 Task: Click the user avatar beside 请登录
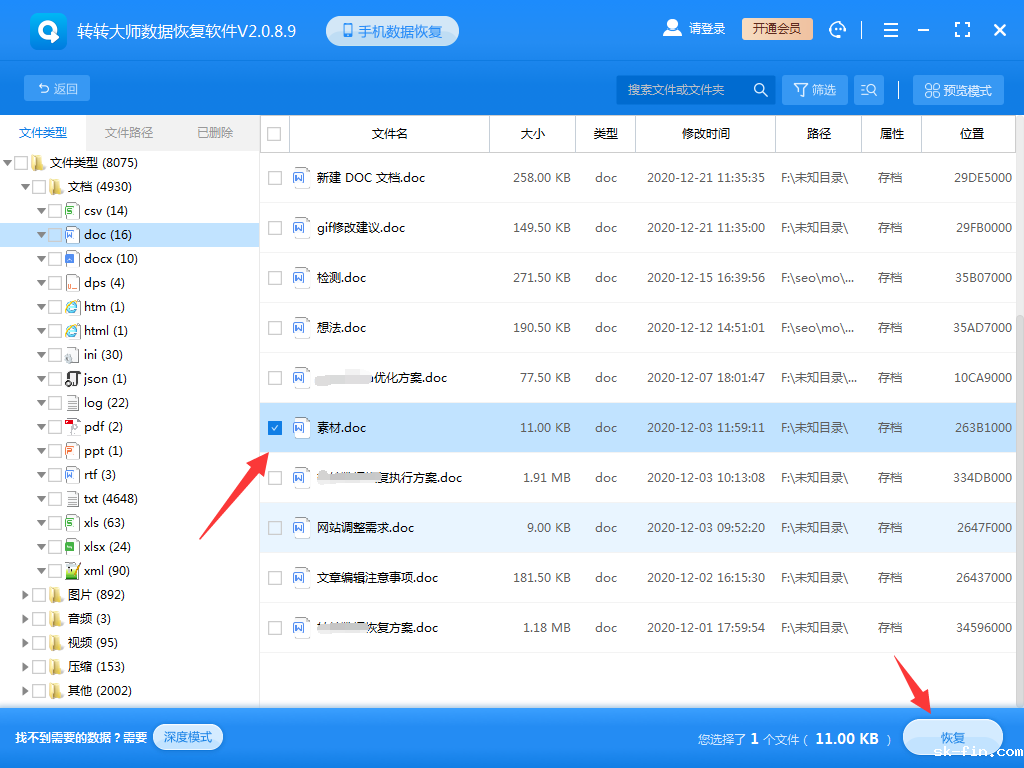pyautogui.click(x=671, y=28)
